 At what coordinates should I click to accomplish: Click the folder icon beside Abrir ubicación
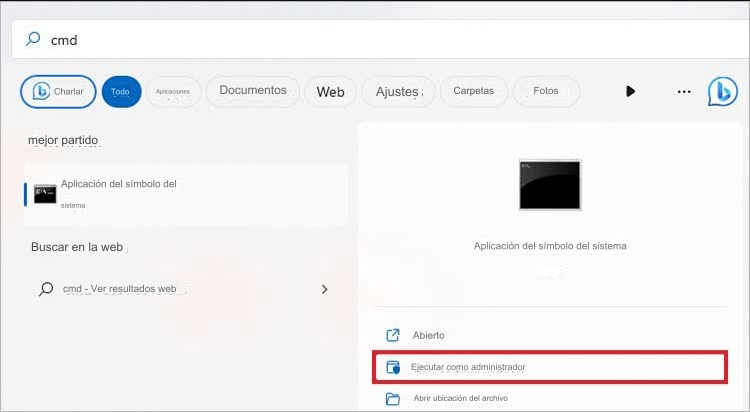tap(393, 398)
